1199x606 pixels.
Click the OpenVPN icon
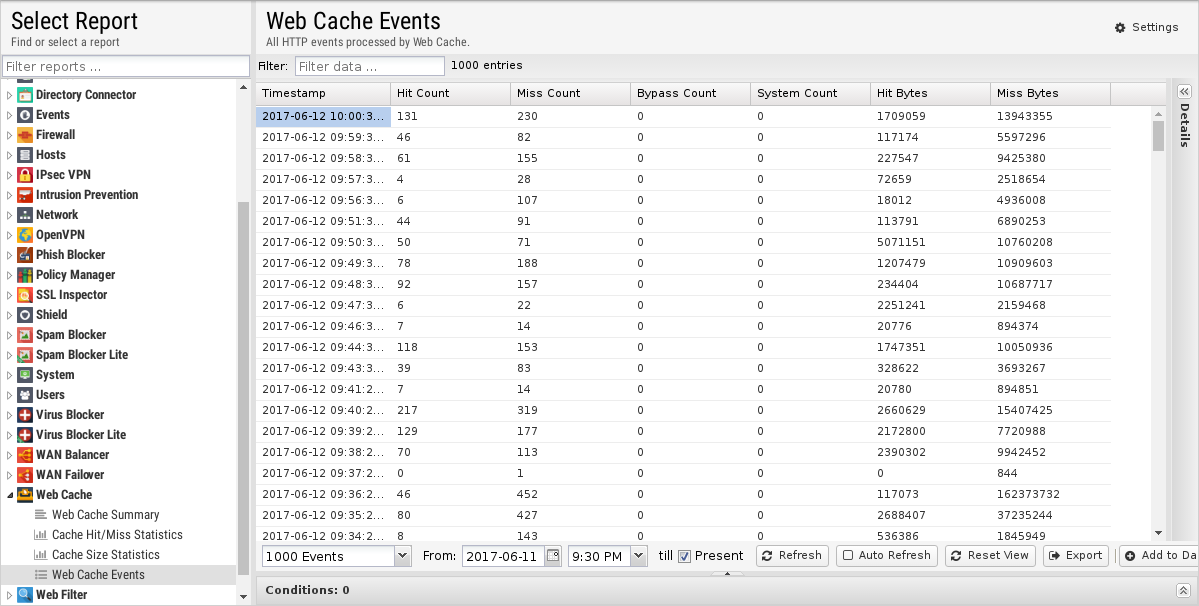pyautogui.click(x=25, y=235)
